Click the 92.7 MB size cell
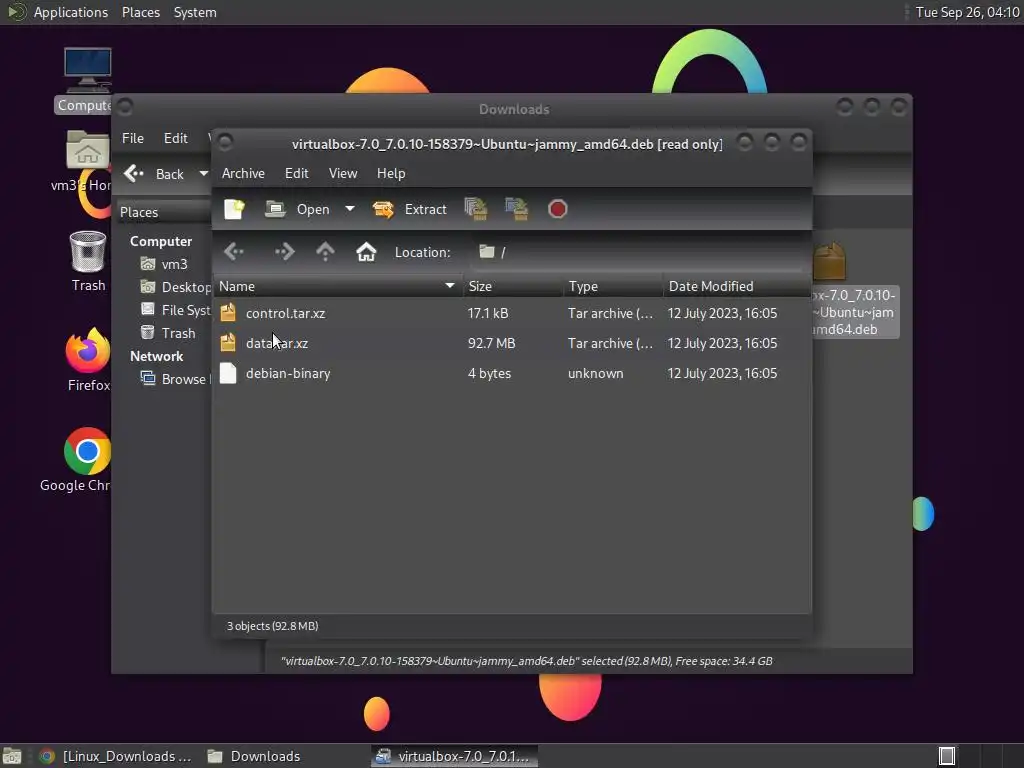 [491, 343]
